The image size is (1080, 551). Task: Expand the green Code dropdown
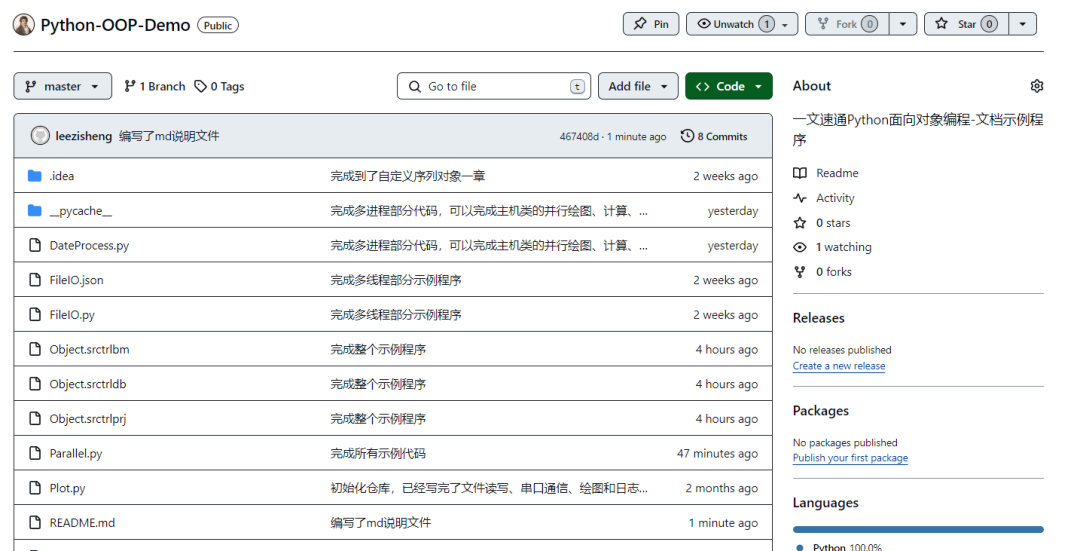pos(729,87)
